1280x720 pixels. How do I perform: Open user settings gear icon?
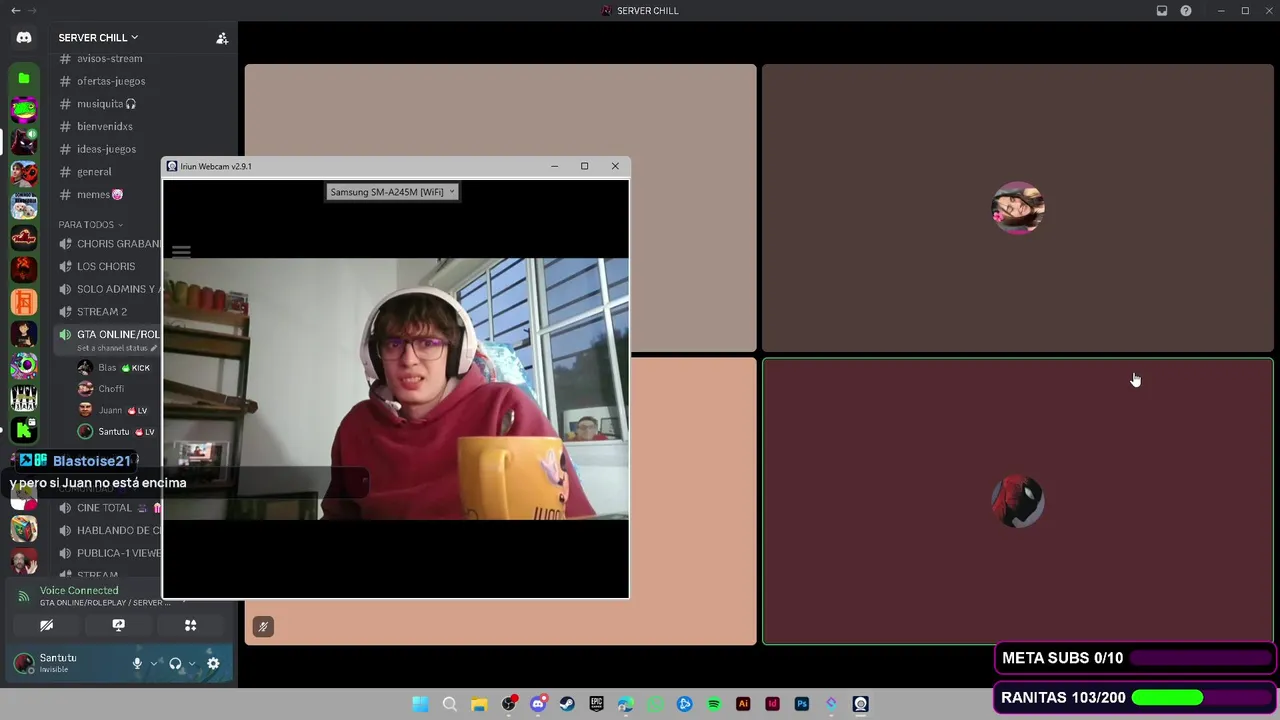(x=213, y=663)
